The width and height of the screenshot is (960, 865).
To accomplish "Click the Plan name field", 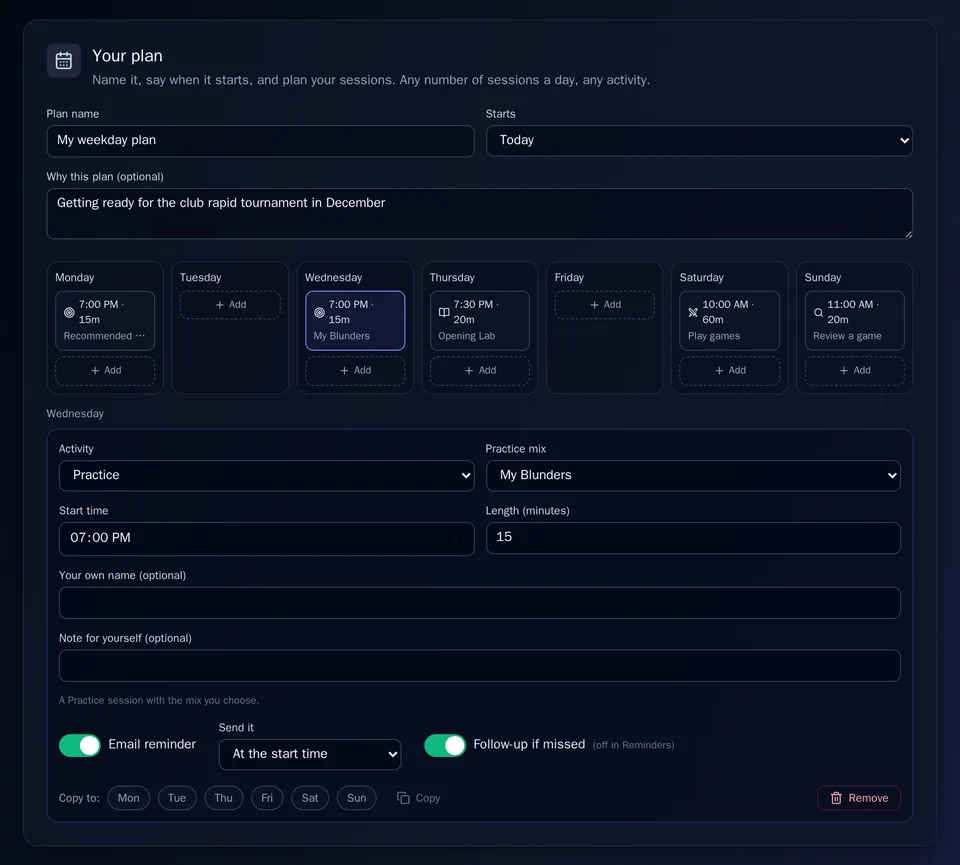I will (x=260, y=141).
